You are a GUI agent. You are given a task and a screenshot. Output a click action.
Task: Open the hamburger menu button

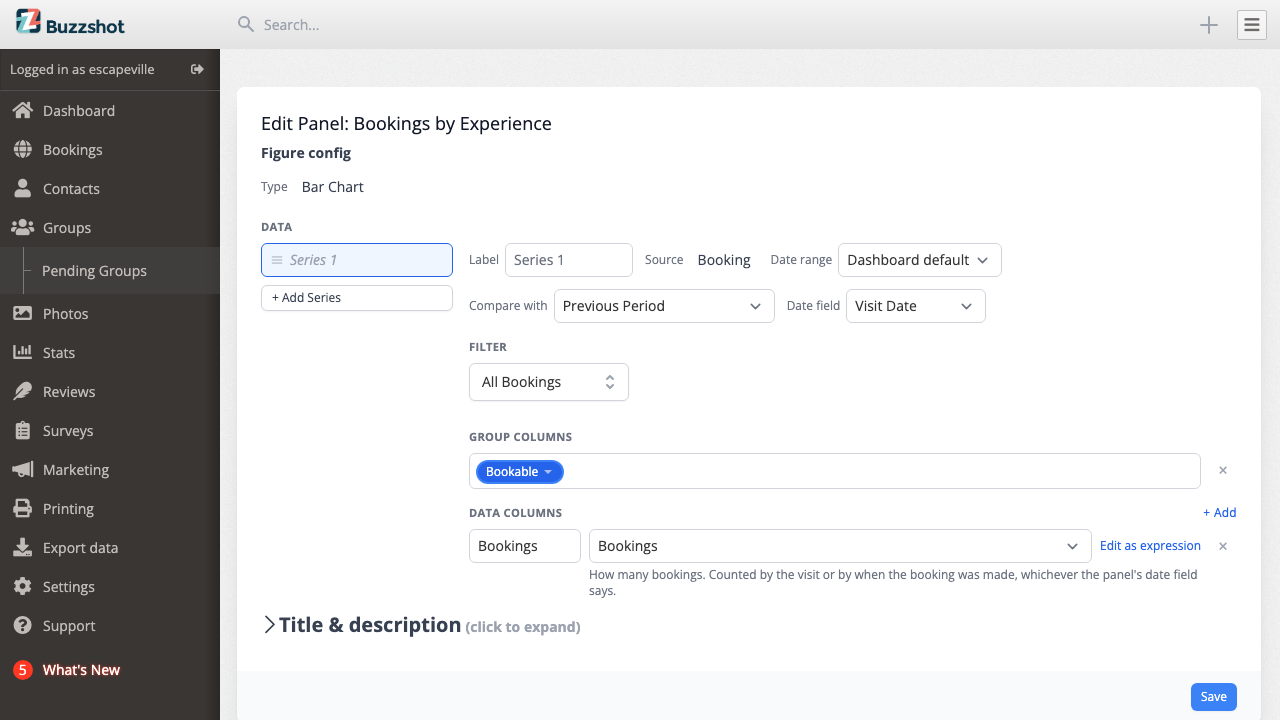[x=1252, y=25]
